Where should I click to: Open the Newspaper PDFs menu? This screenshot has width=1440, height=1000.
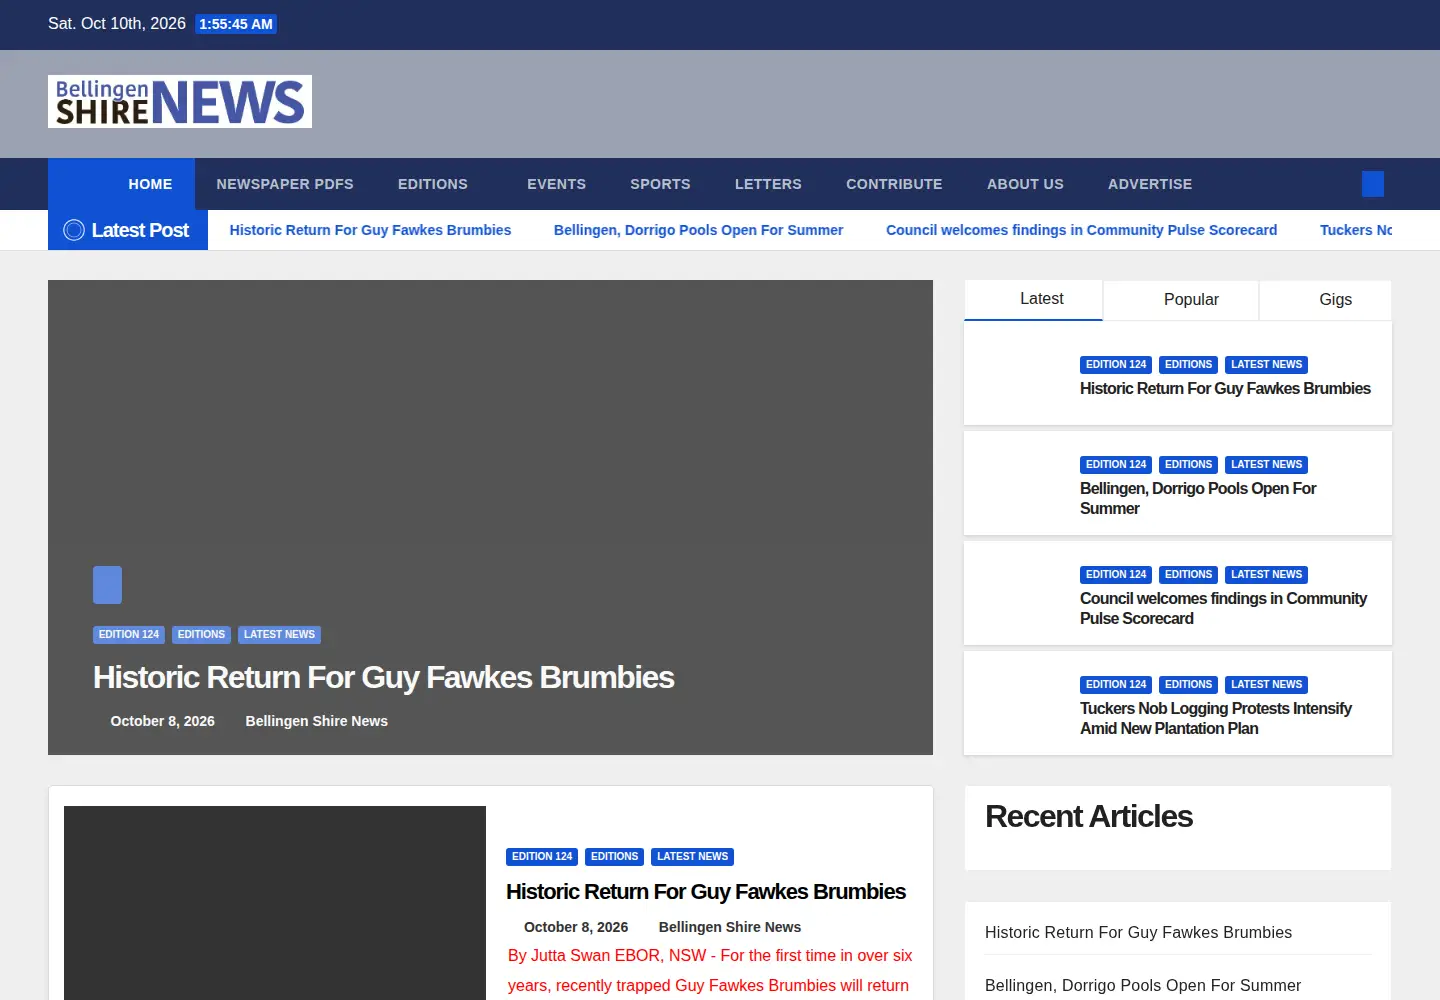[285, 184]
